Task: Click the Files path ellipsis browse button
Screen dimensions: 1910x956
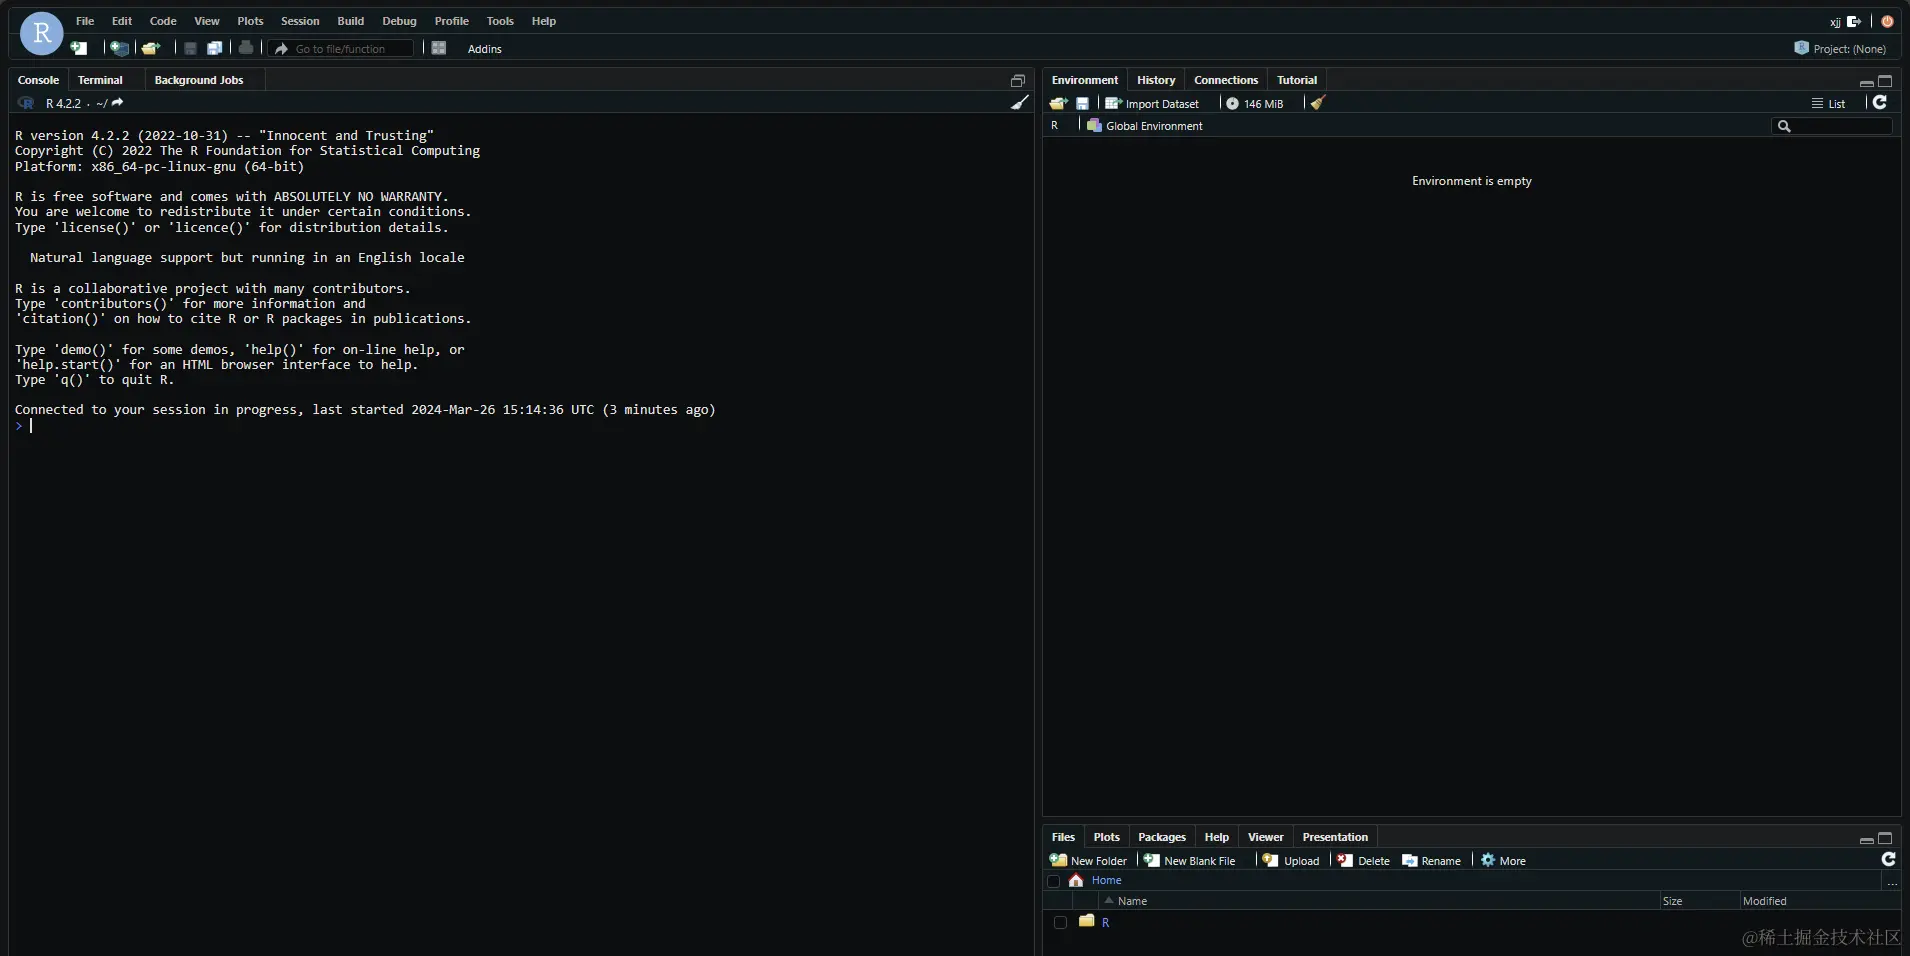Action: click(x=1892, y=881)
